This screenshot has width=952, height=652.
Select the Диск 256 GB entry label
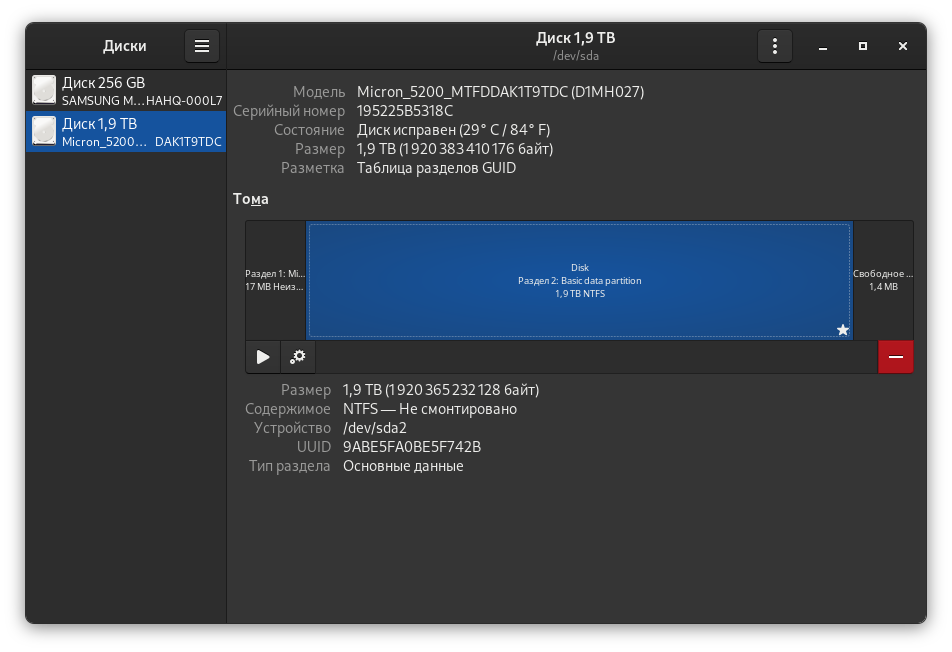coord(103,83)
